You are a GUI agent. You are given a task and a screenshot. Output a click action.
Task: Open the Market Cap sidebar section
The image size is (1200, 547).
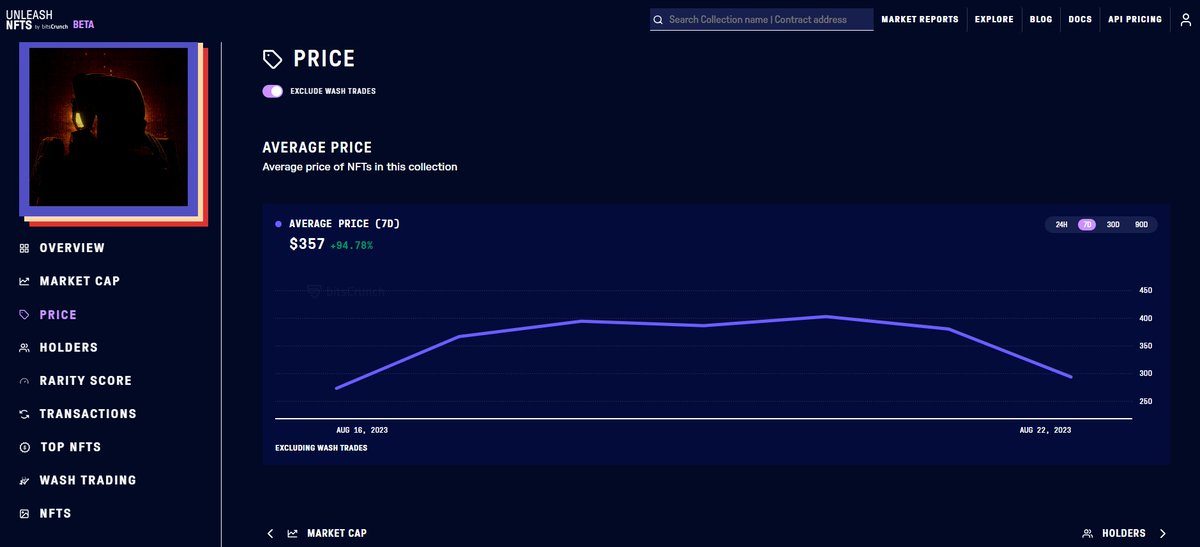tap(80, 281)
